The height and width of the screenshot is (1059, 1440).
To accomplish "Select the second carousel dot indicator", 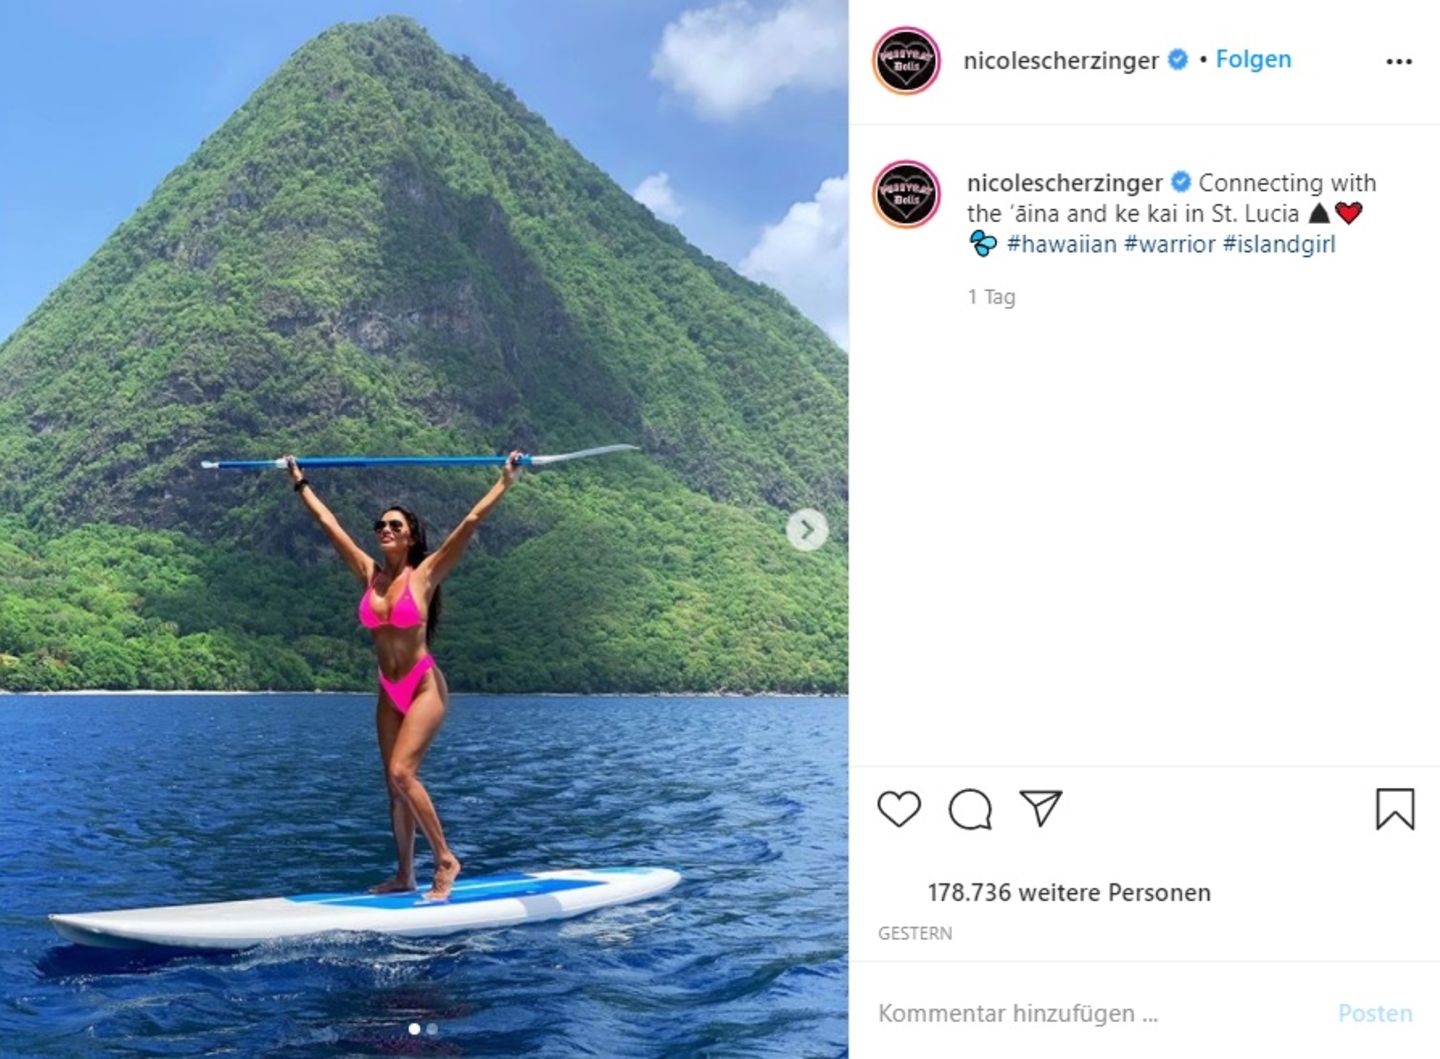I will pos(432,1028).
